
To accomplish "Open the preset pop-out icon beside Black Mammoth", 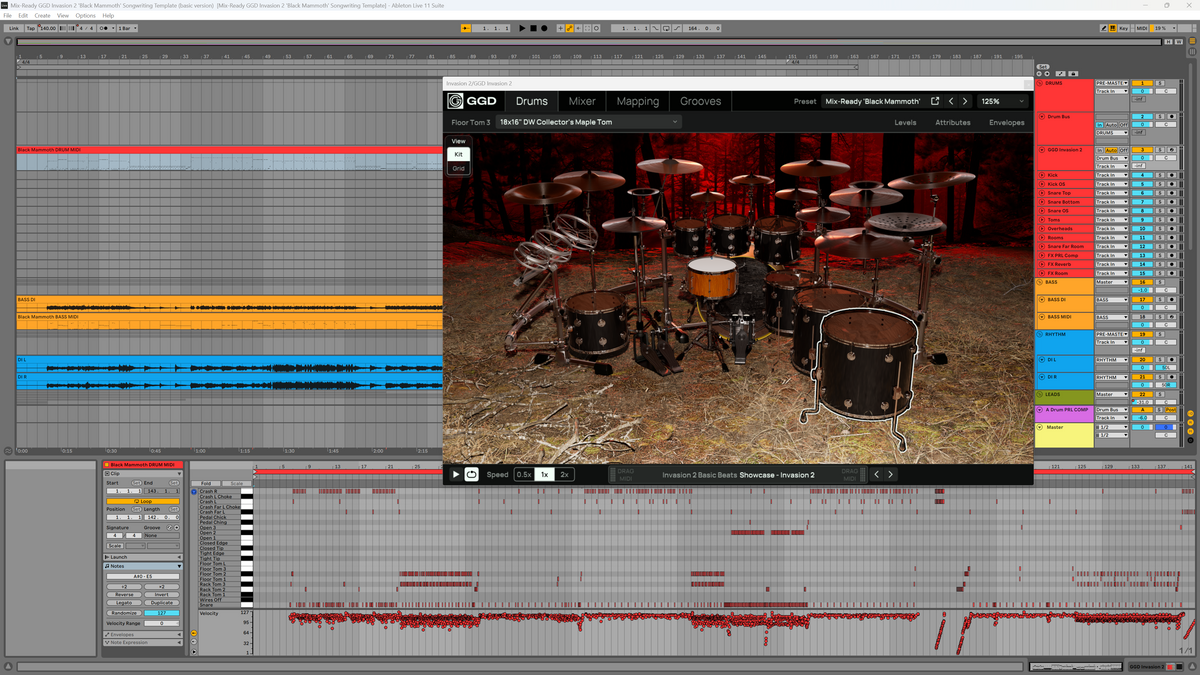I will pos(935,101).
